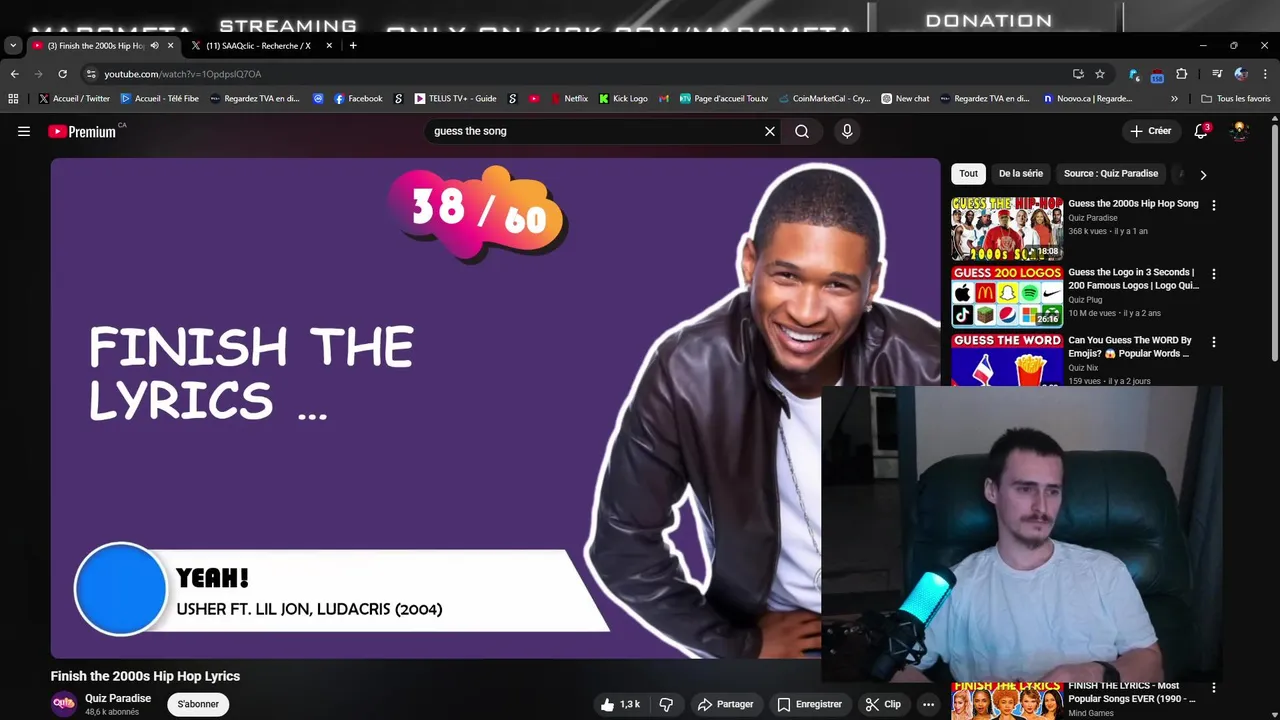
Task: Open Netflix bookmark
Action: 569,98
